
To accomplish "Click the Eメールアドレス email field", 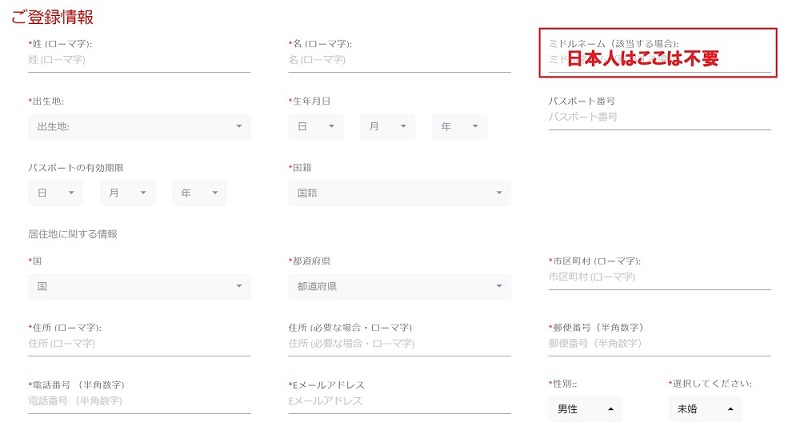I will tap(399, 401).
